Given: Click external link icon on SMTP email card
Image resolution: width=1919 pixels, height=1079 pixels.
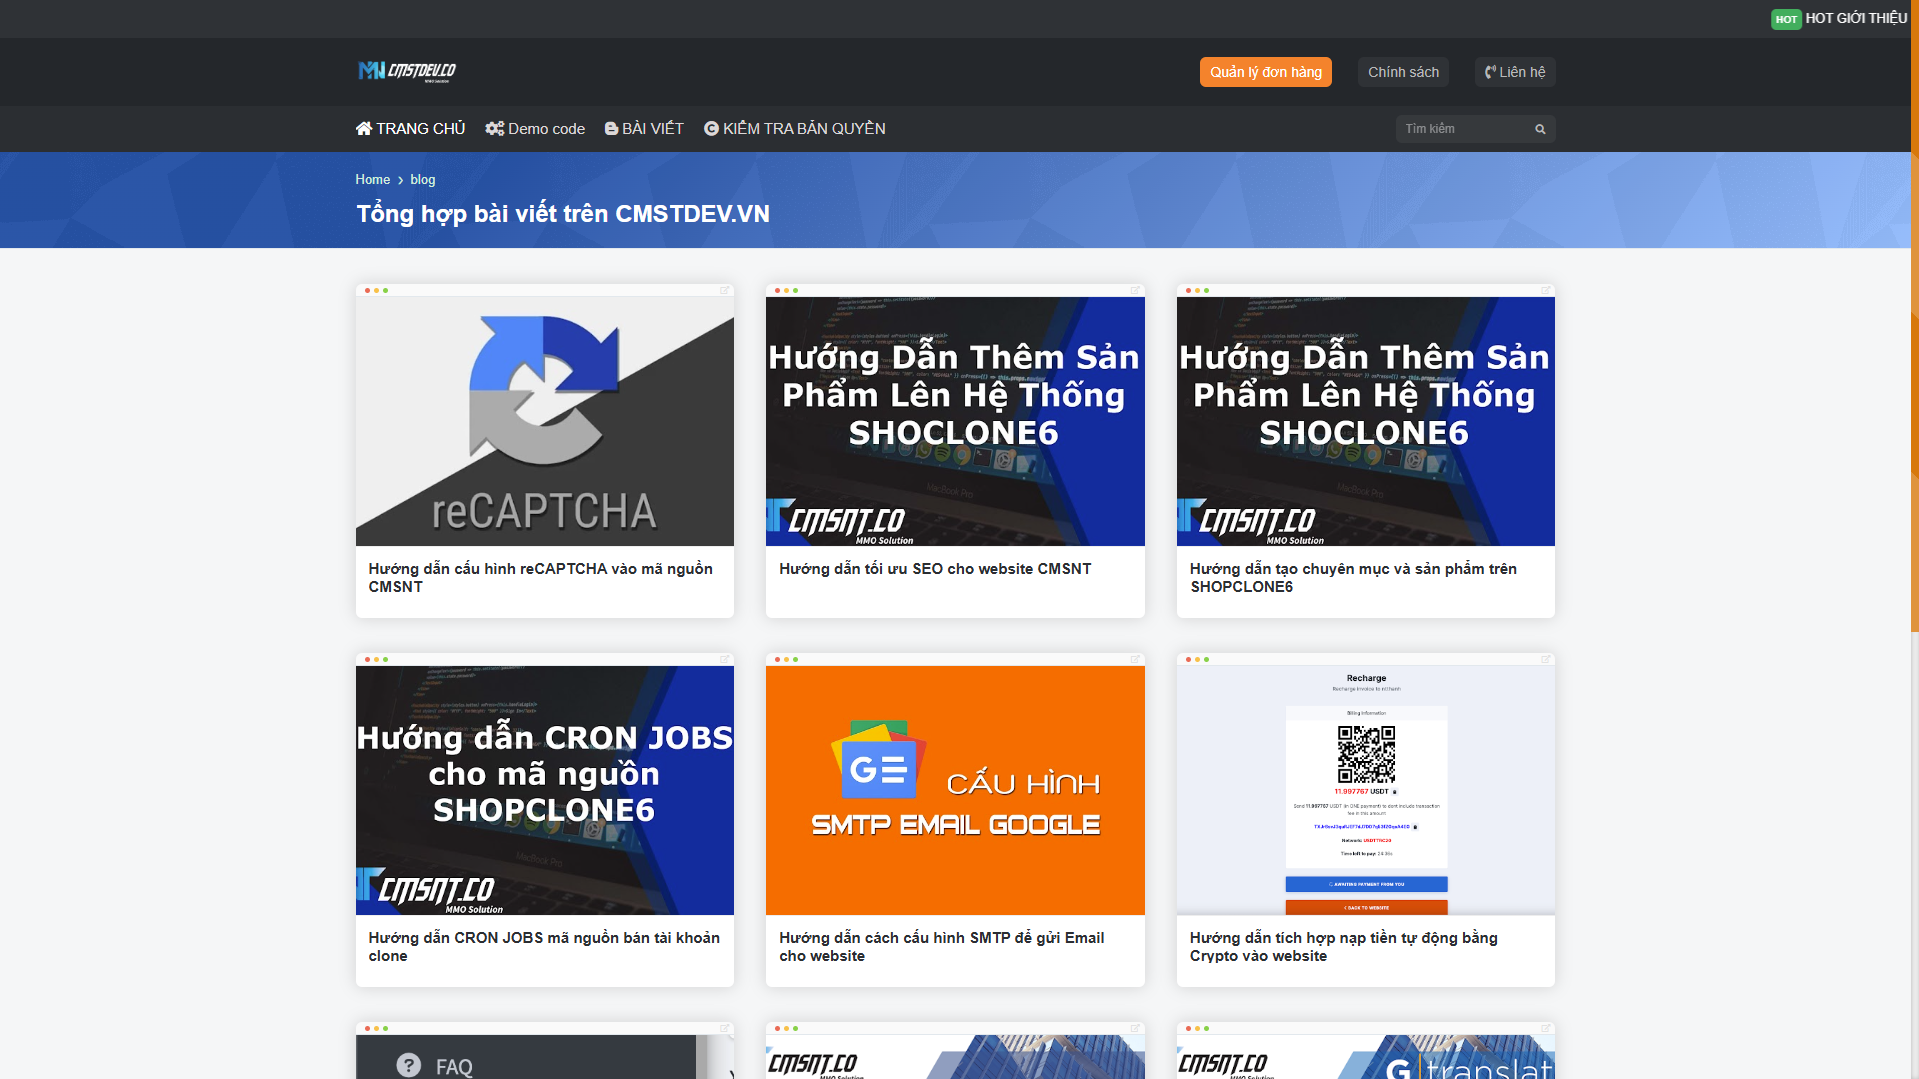Looking at the screenshot, I should pos(1135,660).
